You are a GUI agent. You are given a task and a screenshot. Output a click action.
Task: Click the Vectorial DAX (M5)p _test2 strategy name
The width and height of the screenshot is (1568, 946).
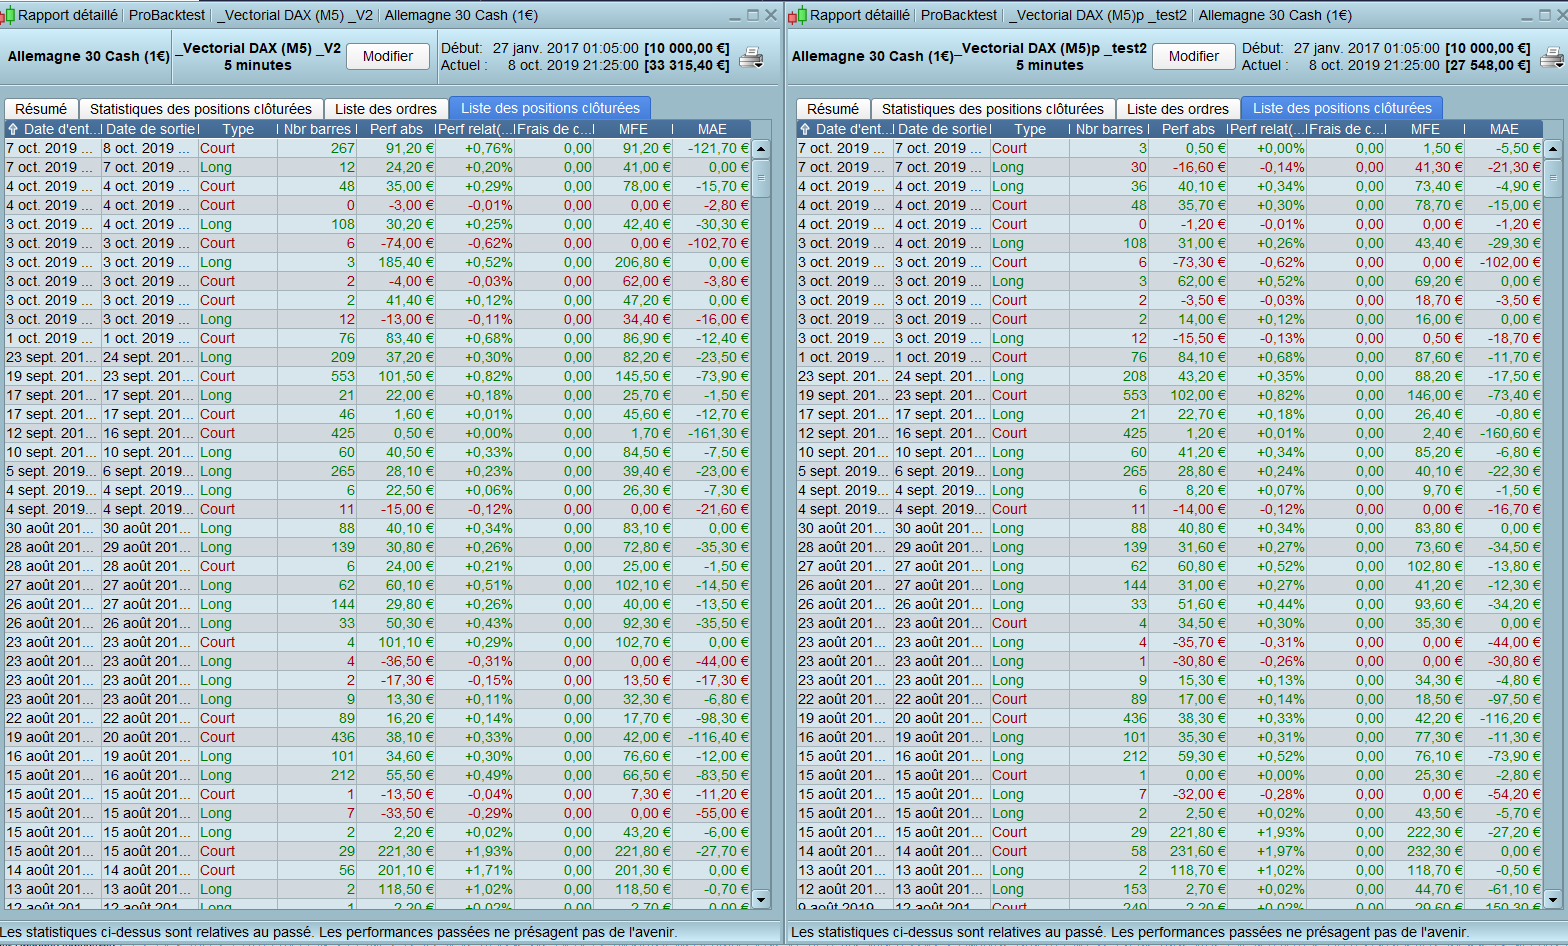point(1054,48)
